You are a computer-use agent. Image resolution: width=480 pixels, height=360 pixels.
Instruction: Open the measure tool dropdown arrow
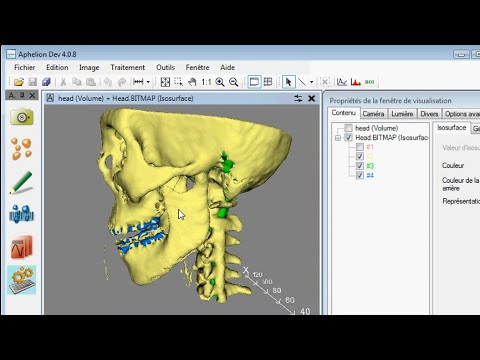click(x=148, y=82)
